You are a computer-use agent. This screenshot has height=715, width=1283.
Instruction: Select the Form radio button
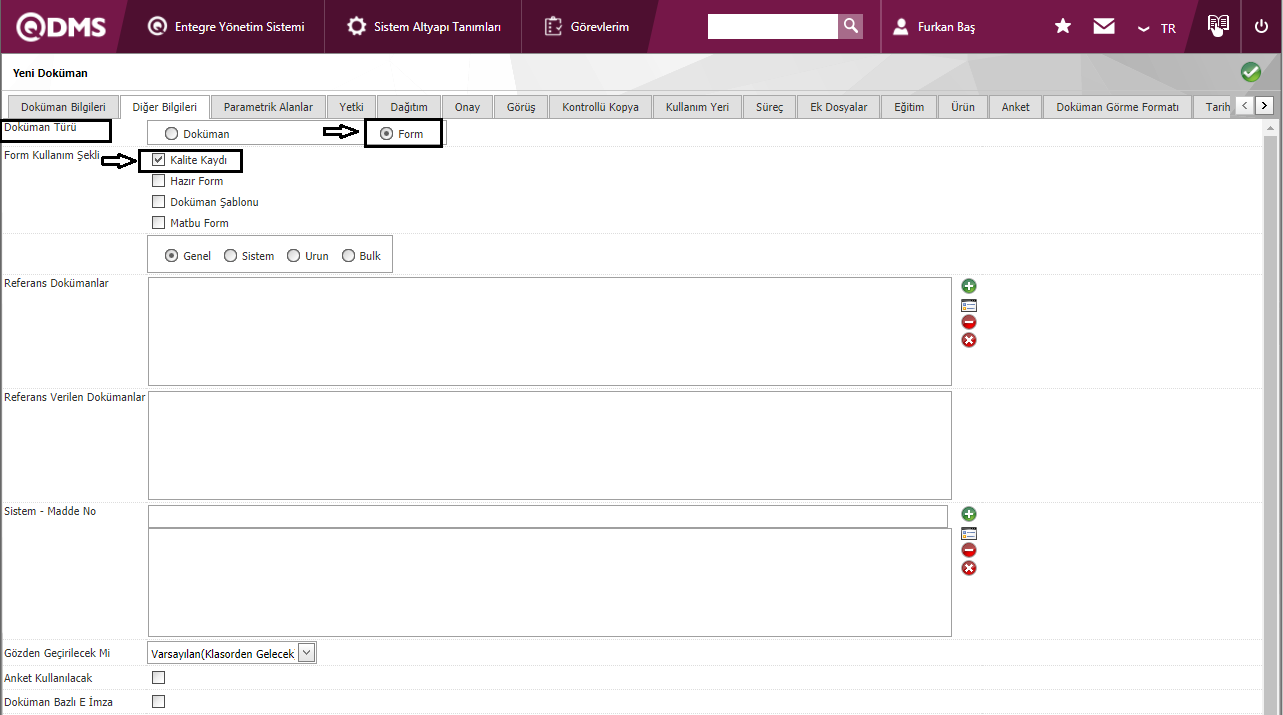[386, 134]
